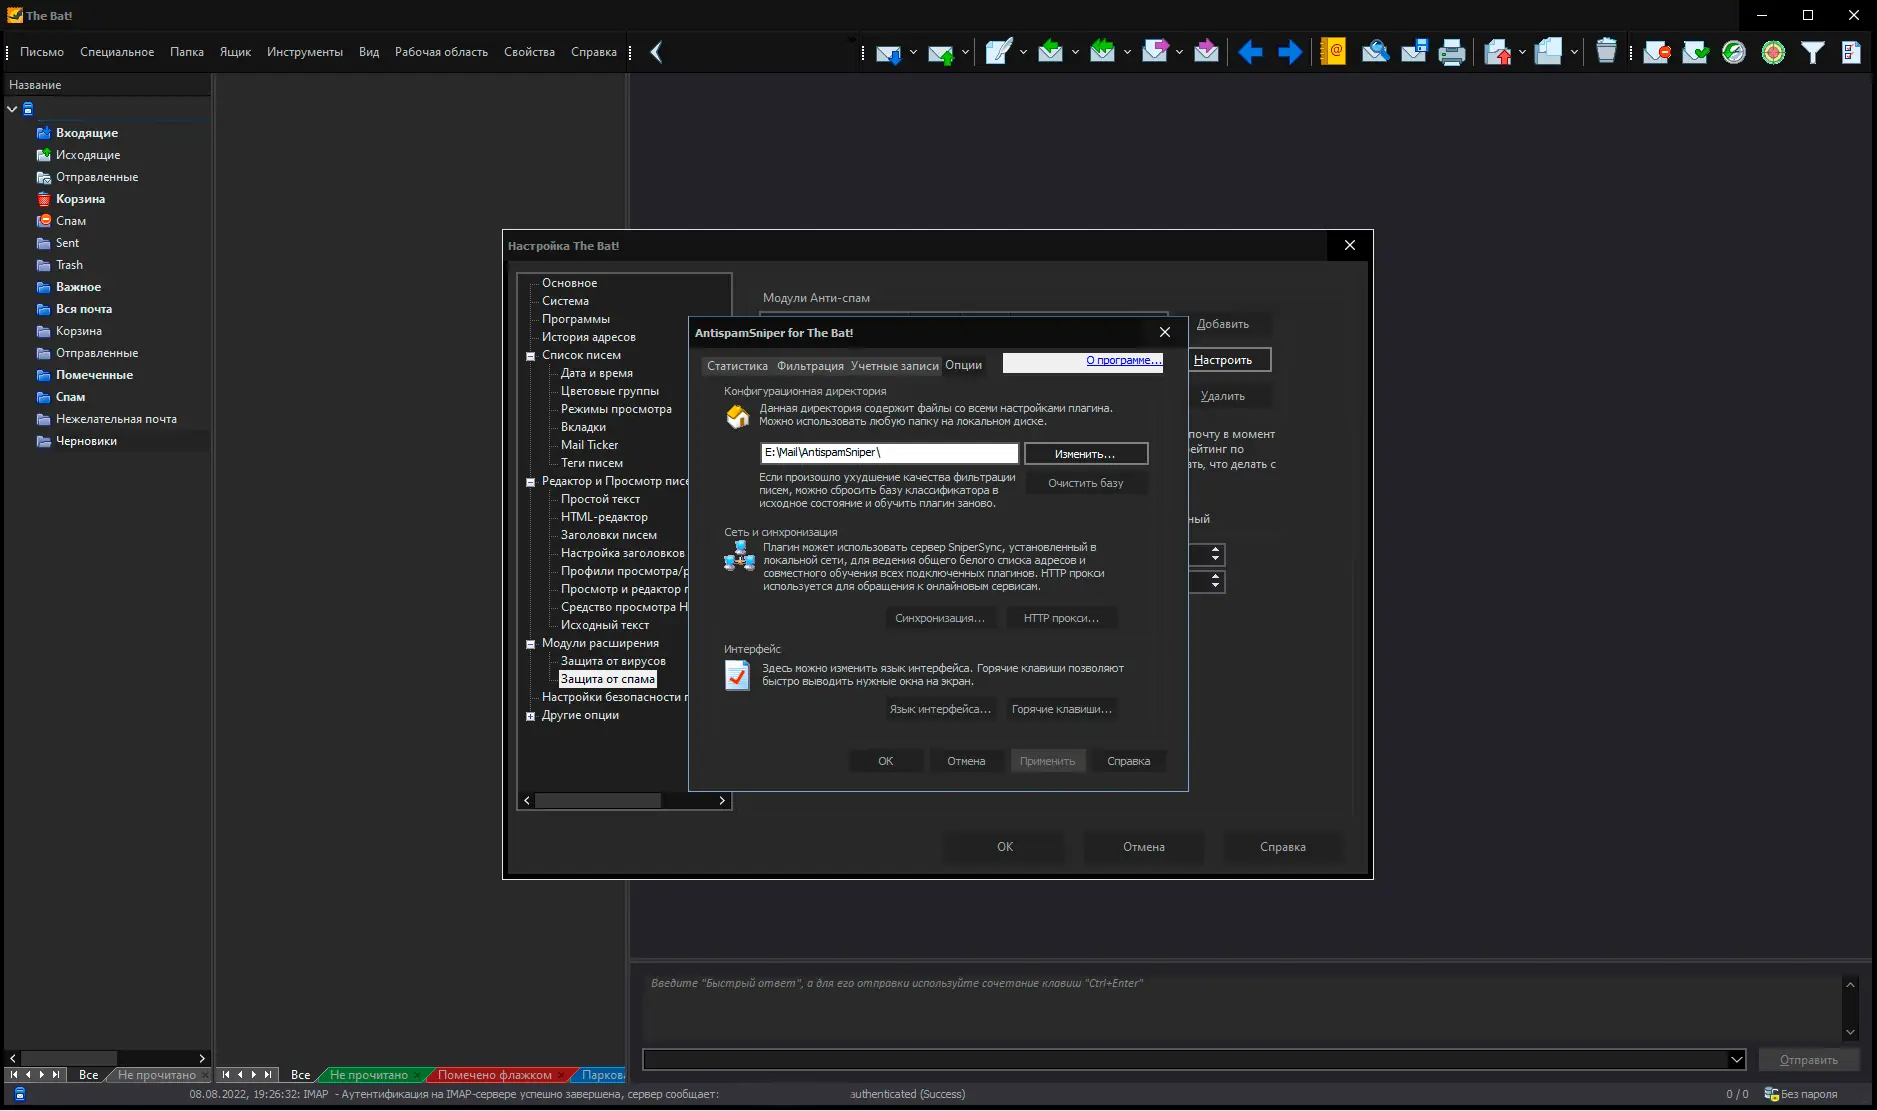Click the funnel filter toolbar icon
Screen dimensions: 1877x1111
(1812, 52)
